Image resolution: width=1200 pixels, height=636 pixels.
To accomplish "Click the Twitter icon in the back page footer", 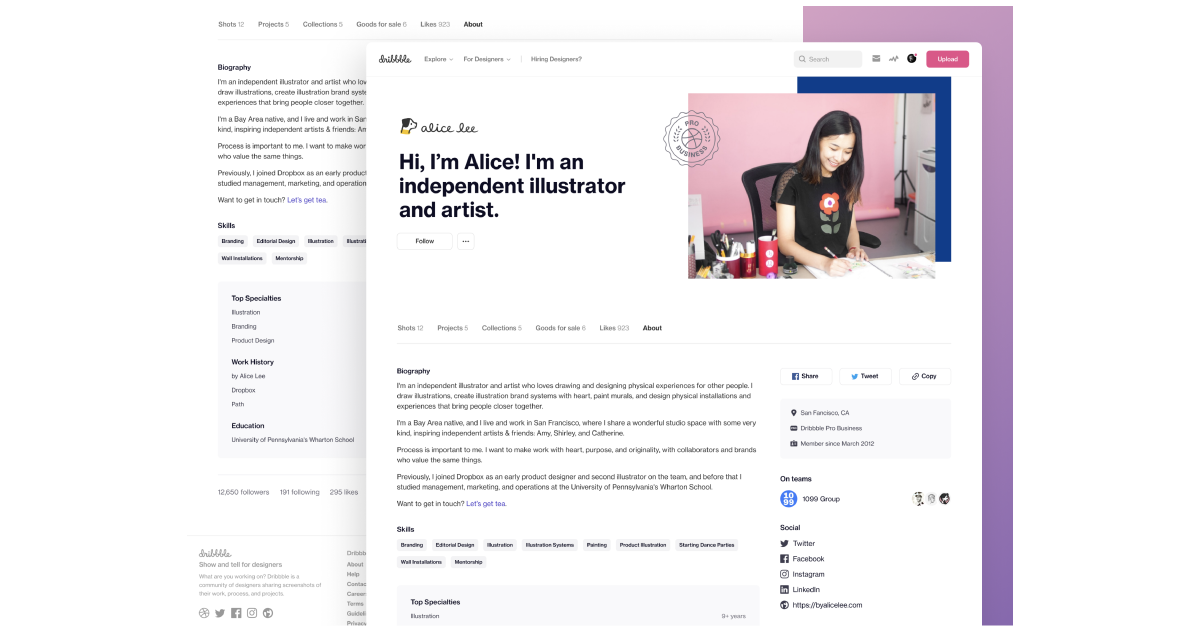I will click(x=220, y=613).
